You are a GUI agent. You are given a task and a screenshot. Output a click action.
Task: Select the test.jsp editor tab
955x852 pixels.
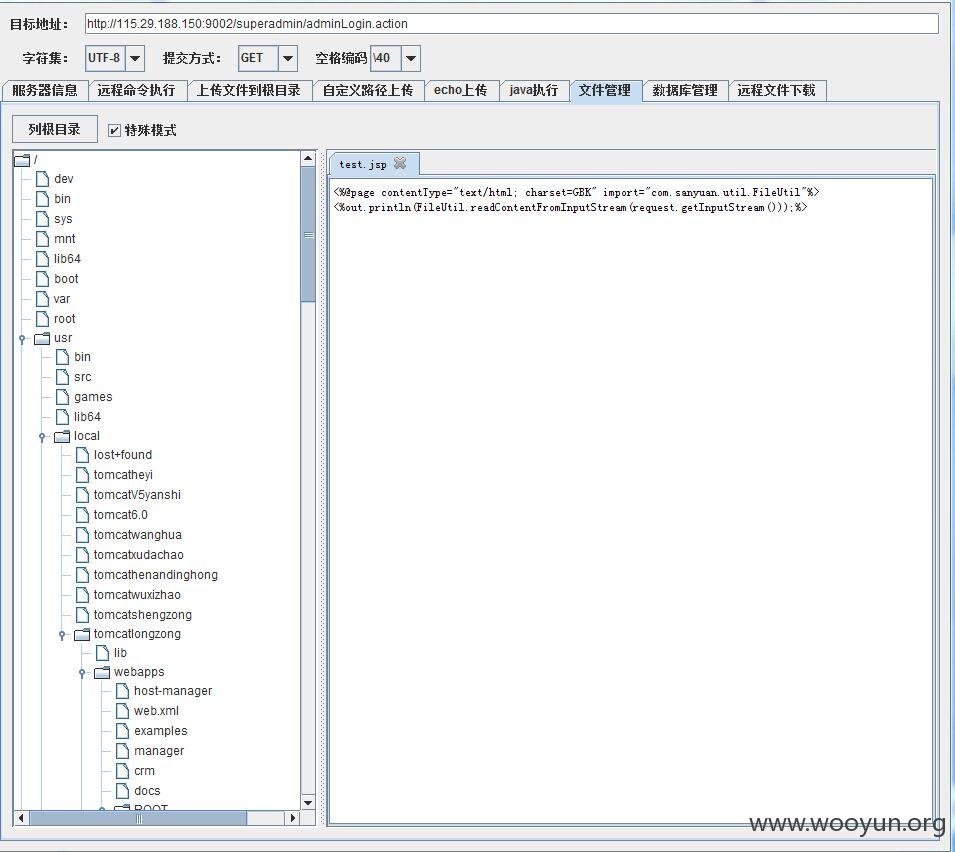(363, 164)
